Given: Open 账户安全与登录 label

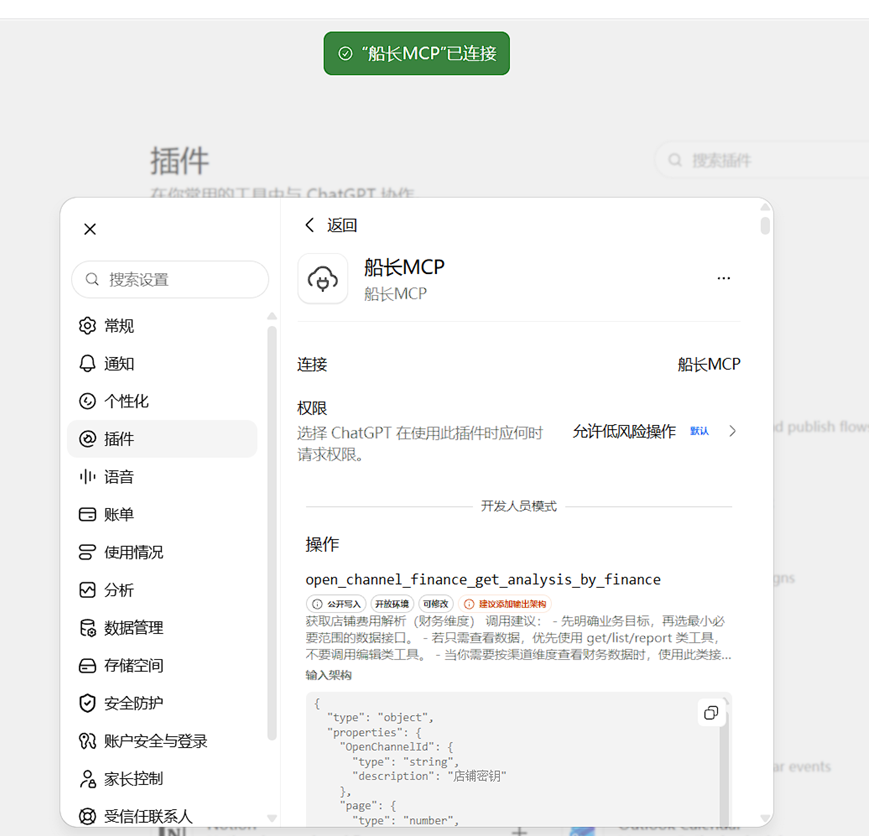Looking at the screenshot, I should point(156,741).
